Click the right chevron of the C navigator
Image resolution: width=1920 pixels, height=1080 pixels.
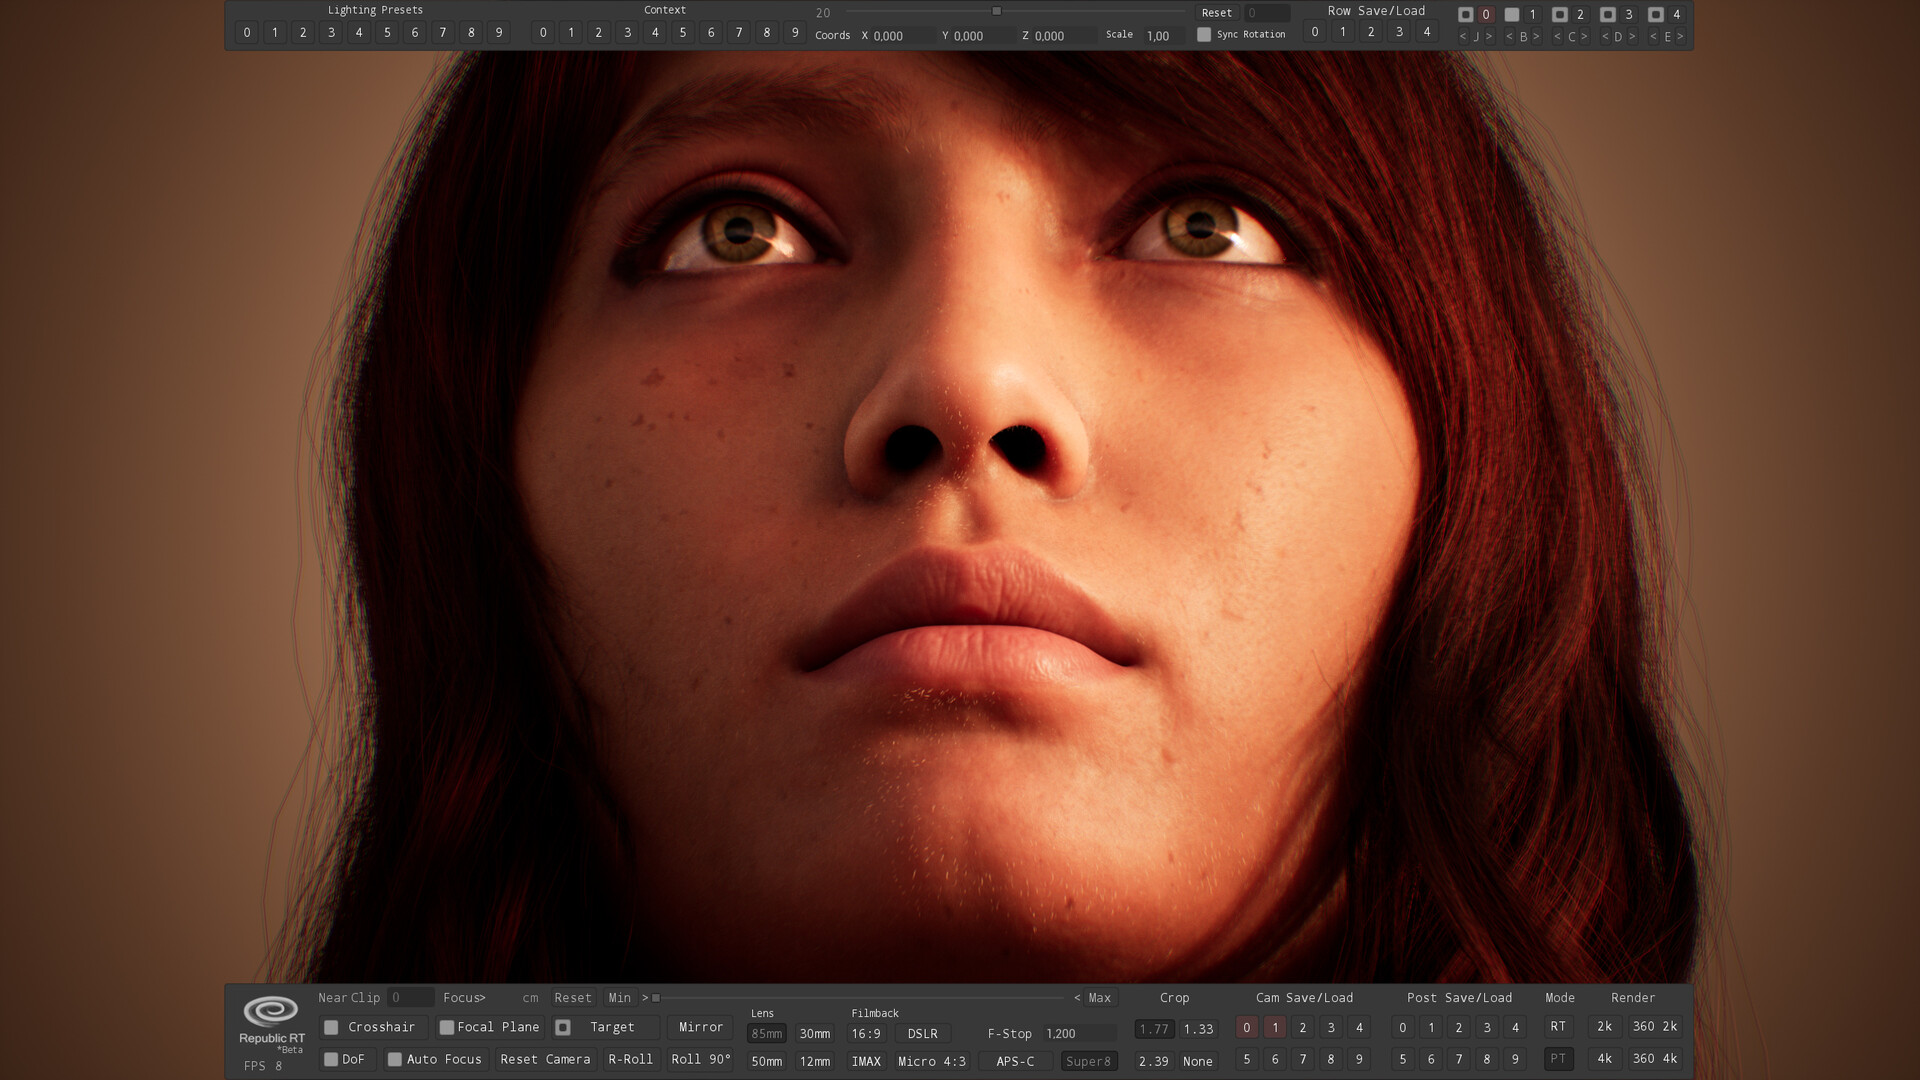(1584, 36)
